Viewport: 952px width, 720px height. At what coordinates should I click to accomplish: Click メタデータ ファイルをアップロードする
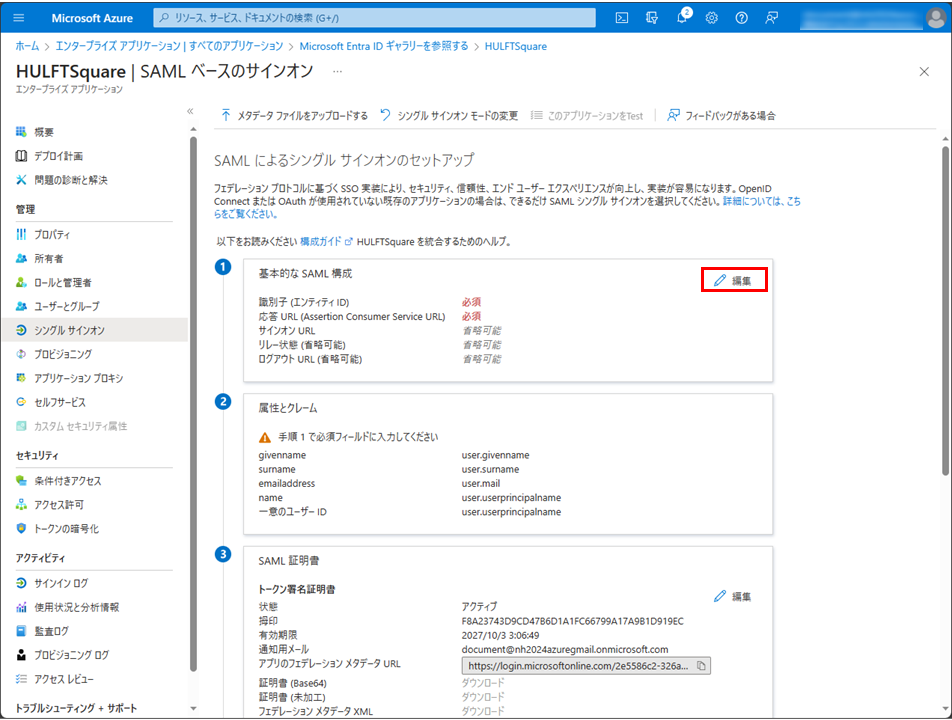tap(294, 116)
